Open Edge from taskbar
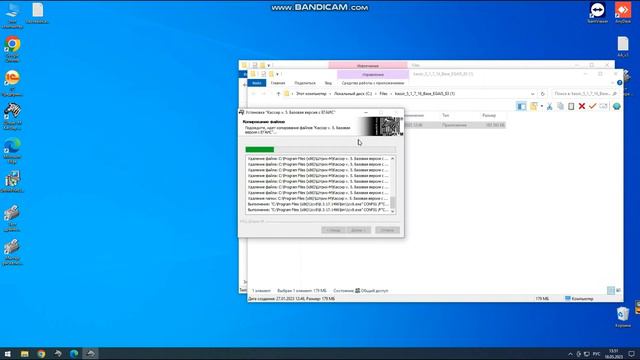 coord(74,353)
